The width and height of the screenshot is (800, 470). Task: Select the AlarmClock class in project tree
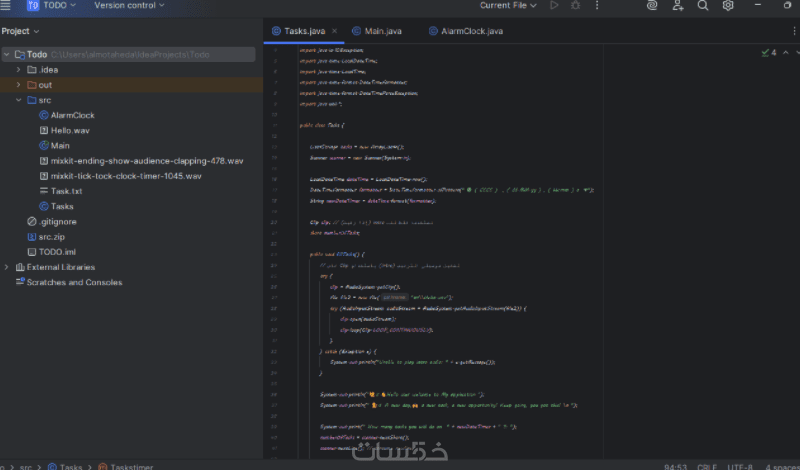coord(72,115)
